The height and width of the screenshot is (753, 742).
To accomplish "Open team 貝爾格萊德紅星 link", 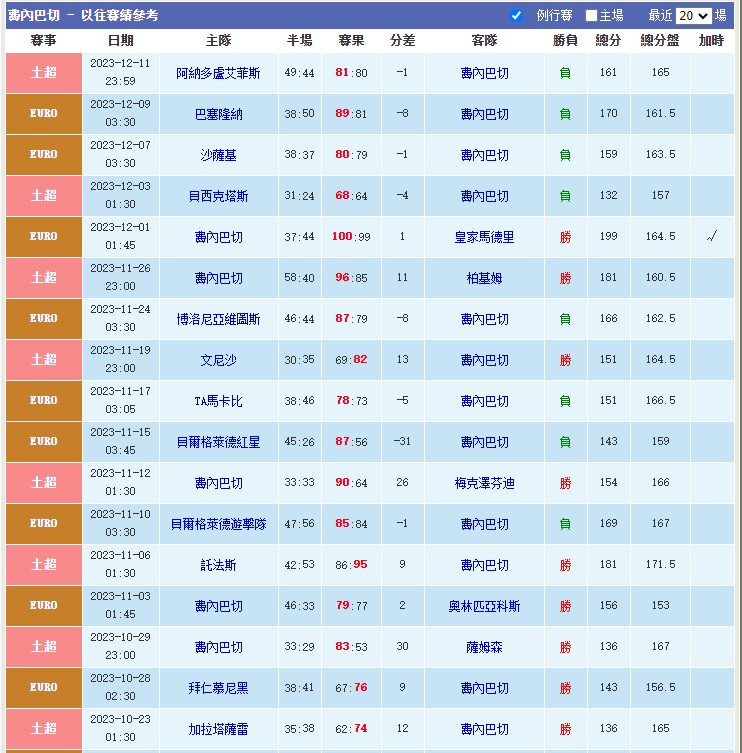I will coord(218,442).
